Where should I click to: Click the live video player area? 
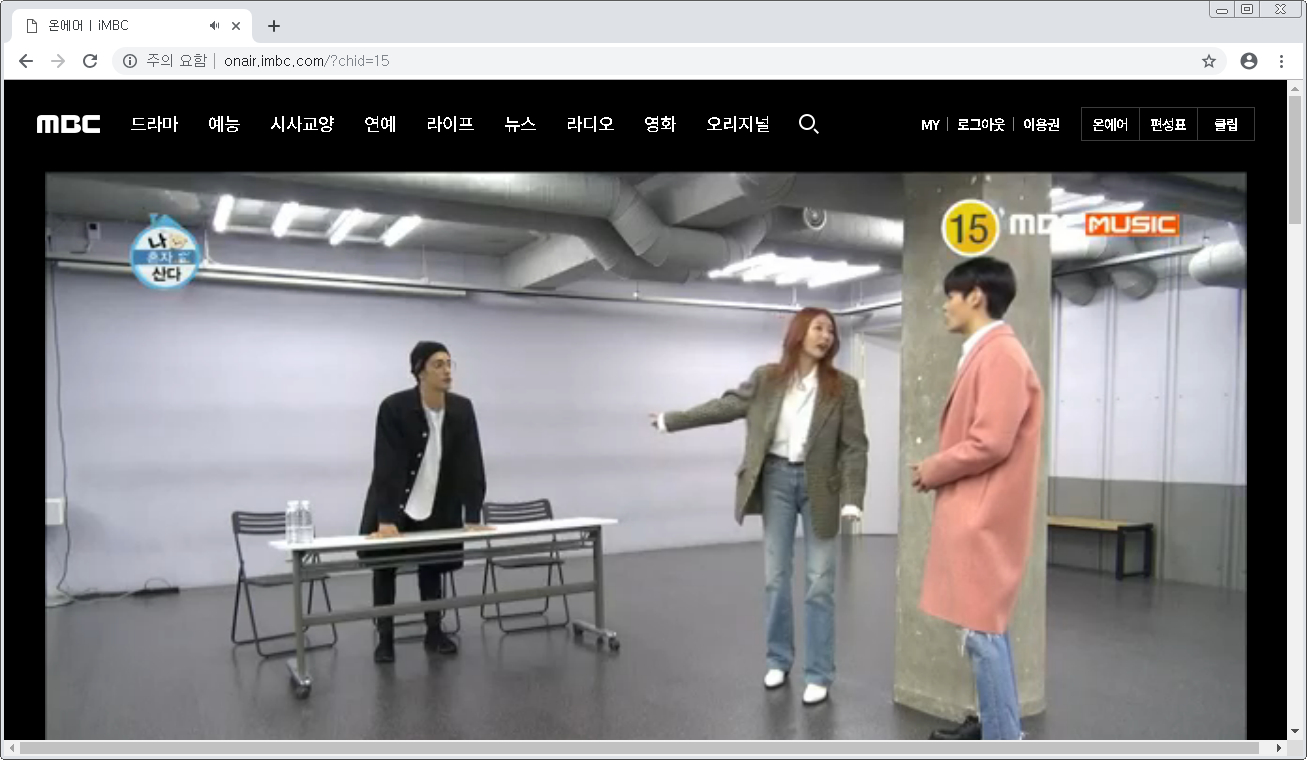point(646,456)
